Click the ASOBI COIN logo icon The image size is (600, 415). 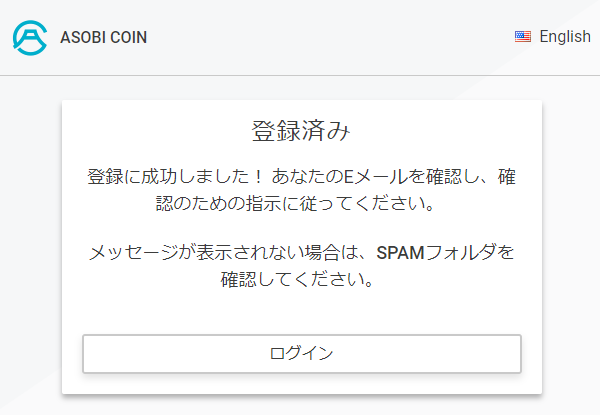(29, 37)
